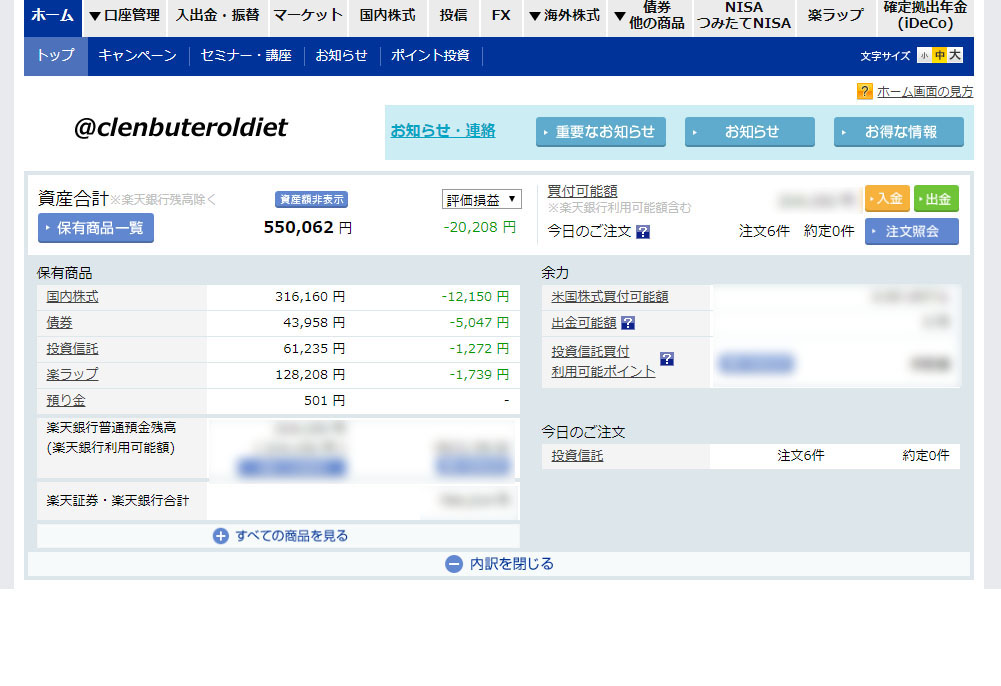Screen dimensions: 1001x686
Task: Set text size to small (小)
Action: [x=924, y=56]
